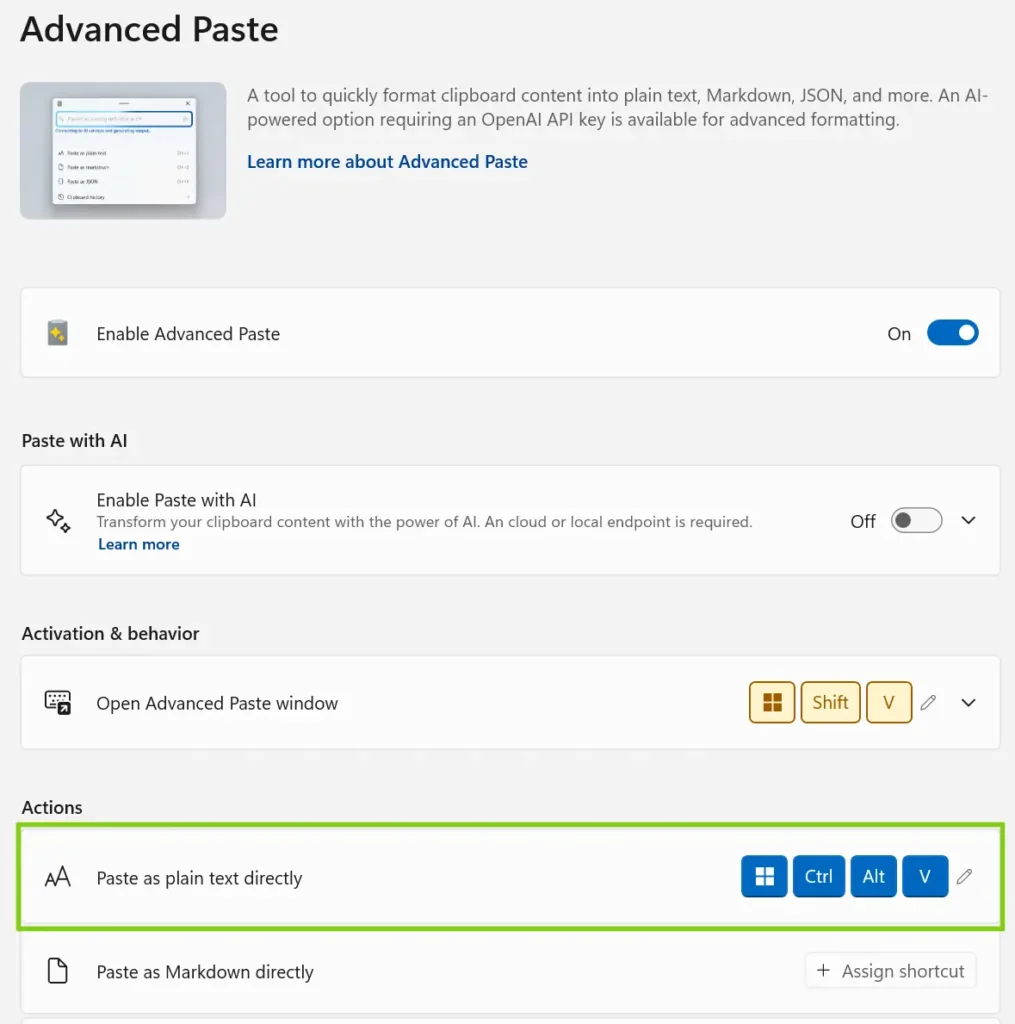Screen dimensions: 1015x1024
Task: Turn on the Enable Paste with AI switch
Action: 916,520
